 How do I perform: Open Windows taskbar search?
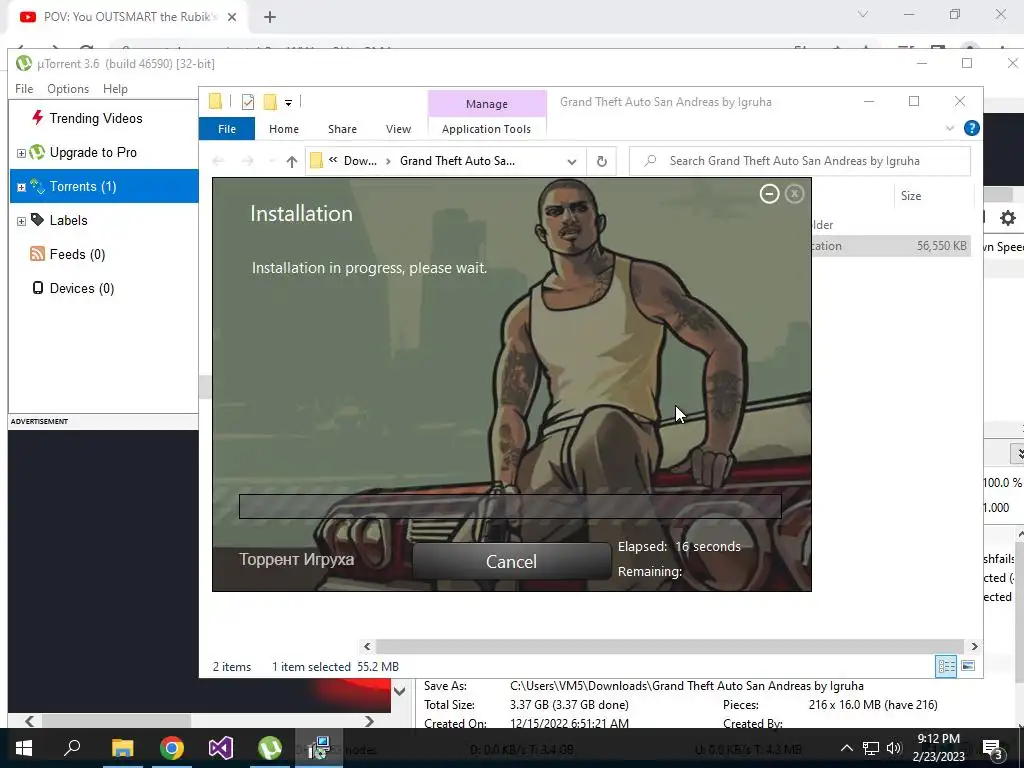[x=72, y=748]
